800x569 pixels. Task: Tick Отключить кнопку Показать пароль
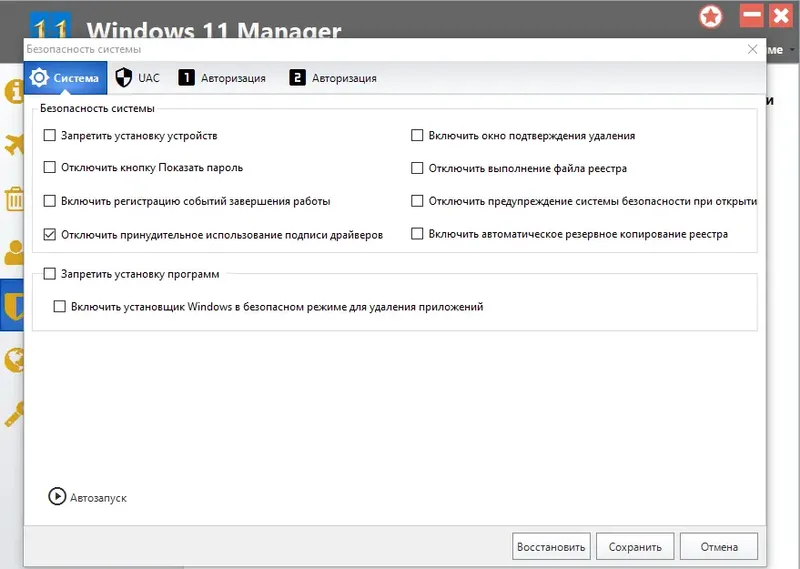point(49,167)
